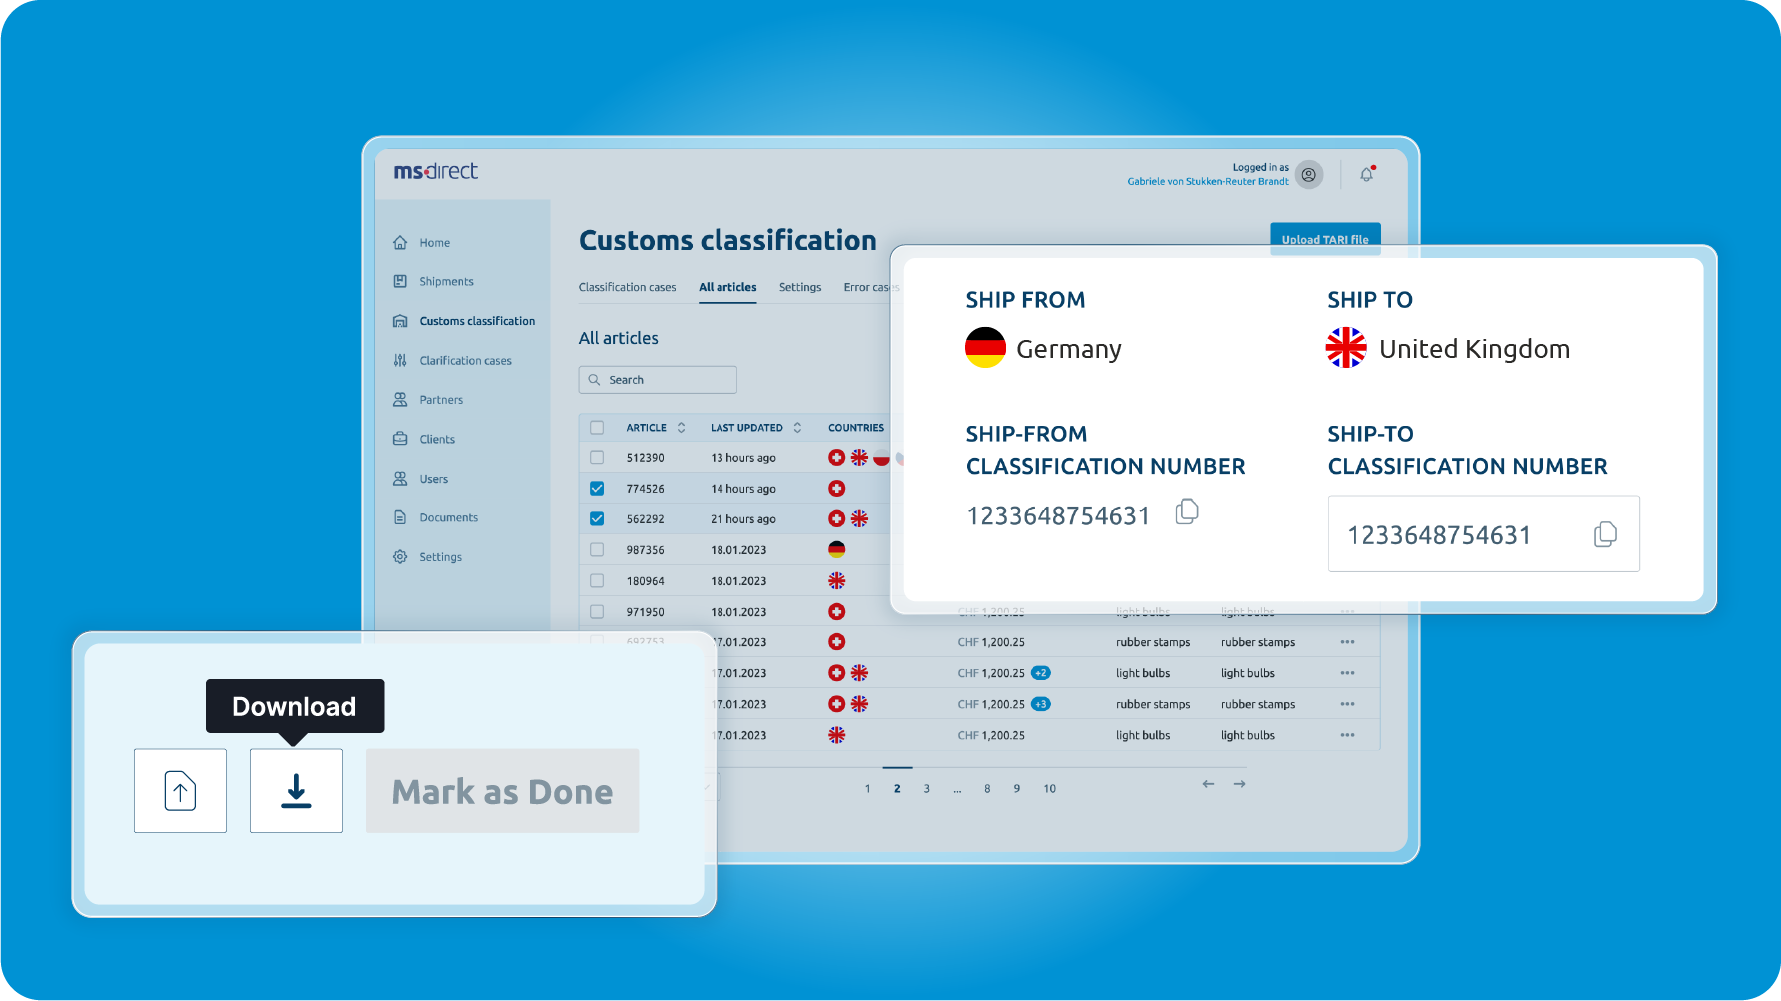1781x1001 pixels.
Task: Click the Download arrow icon button
Action: click(x=296, y=791)
